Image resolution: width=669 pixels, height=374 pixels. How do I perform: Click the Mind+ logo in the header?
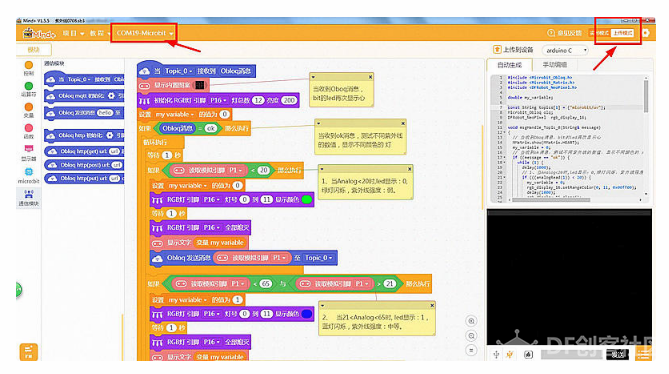[x=39, y=33]
